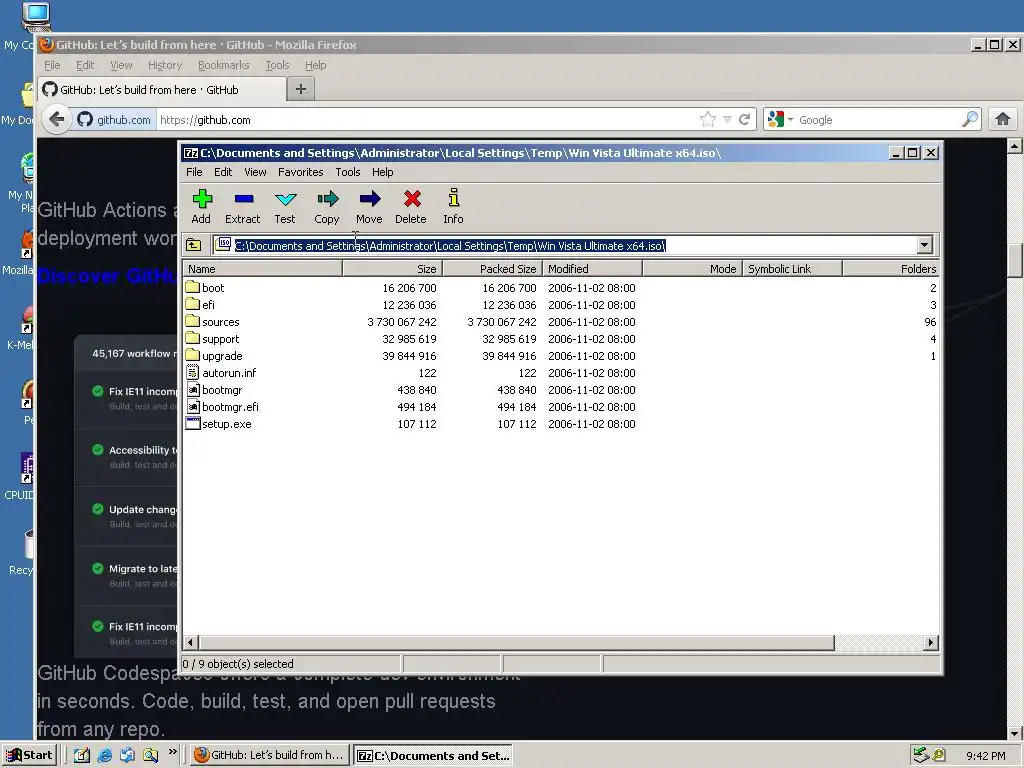
Task: Click the 7-Zip taskbar button
Action: (432, 756)
